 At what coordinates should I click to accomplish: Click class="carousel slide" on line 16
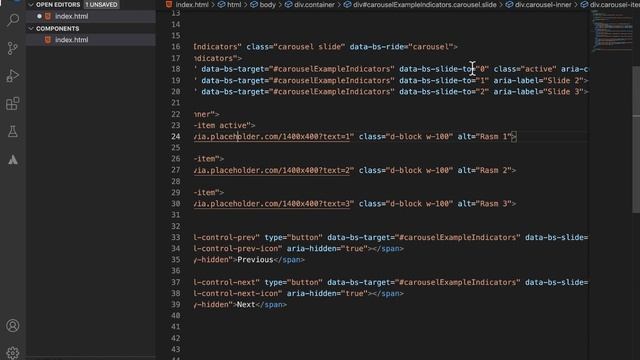click(x=296, y=47)
